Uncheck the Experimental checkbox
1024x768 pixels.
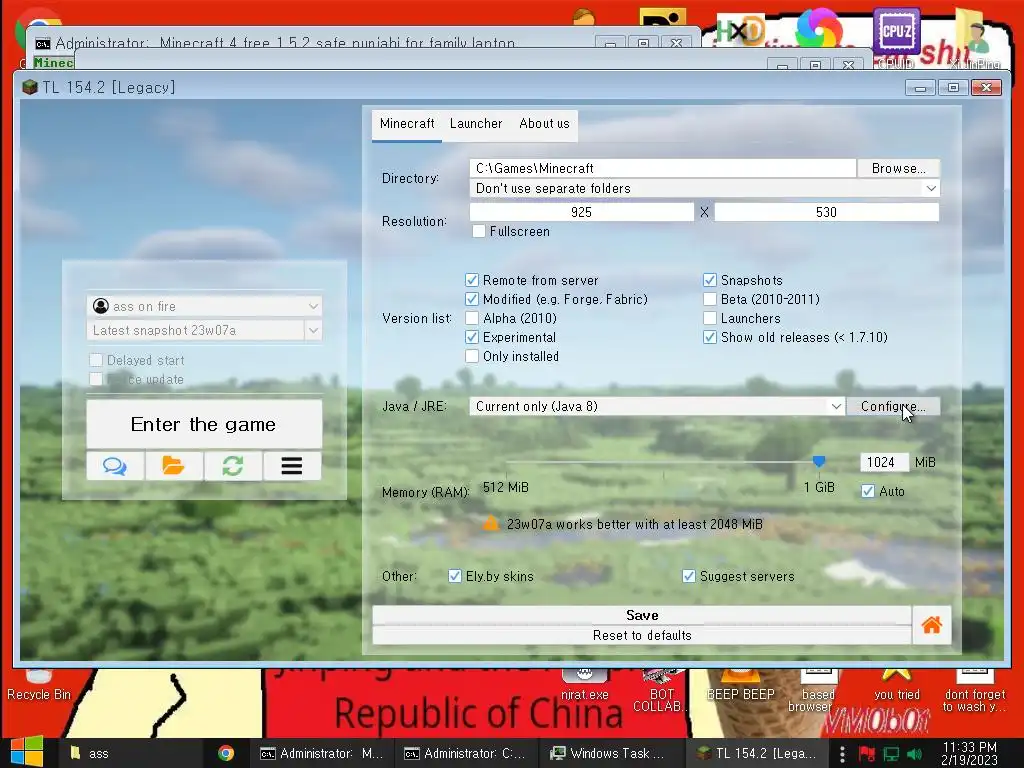472,337
